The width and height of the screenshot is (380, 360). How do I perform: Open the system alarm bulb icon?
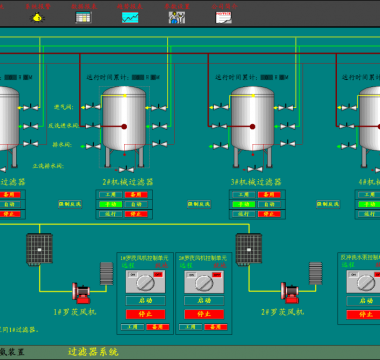[x=37, y=17]
